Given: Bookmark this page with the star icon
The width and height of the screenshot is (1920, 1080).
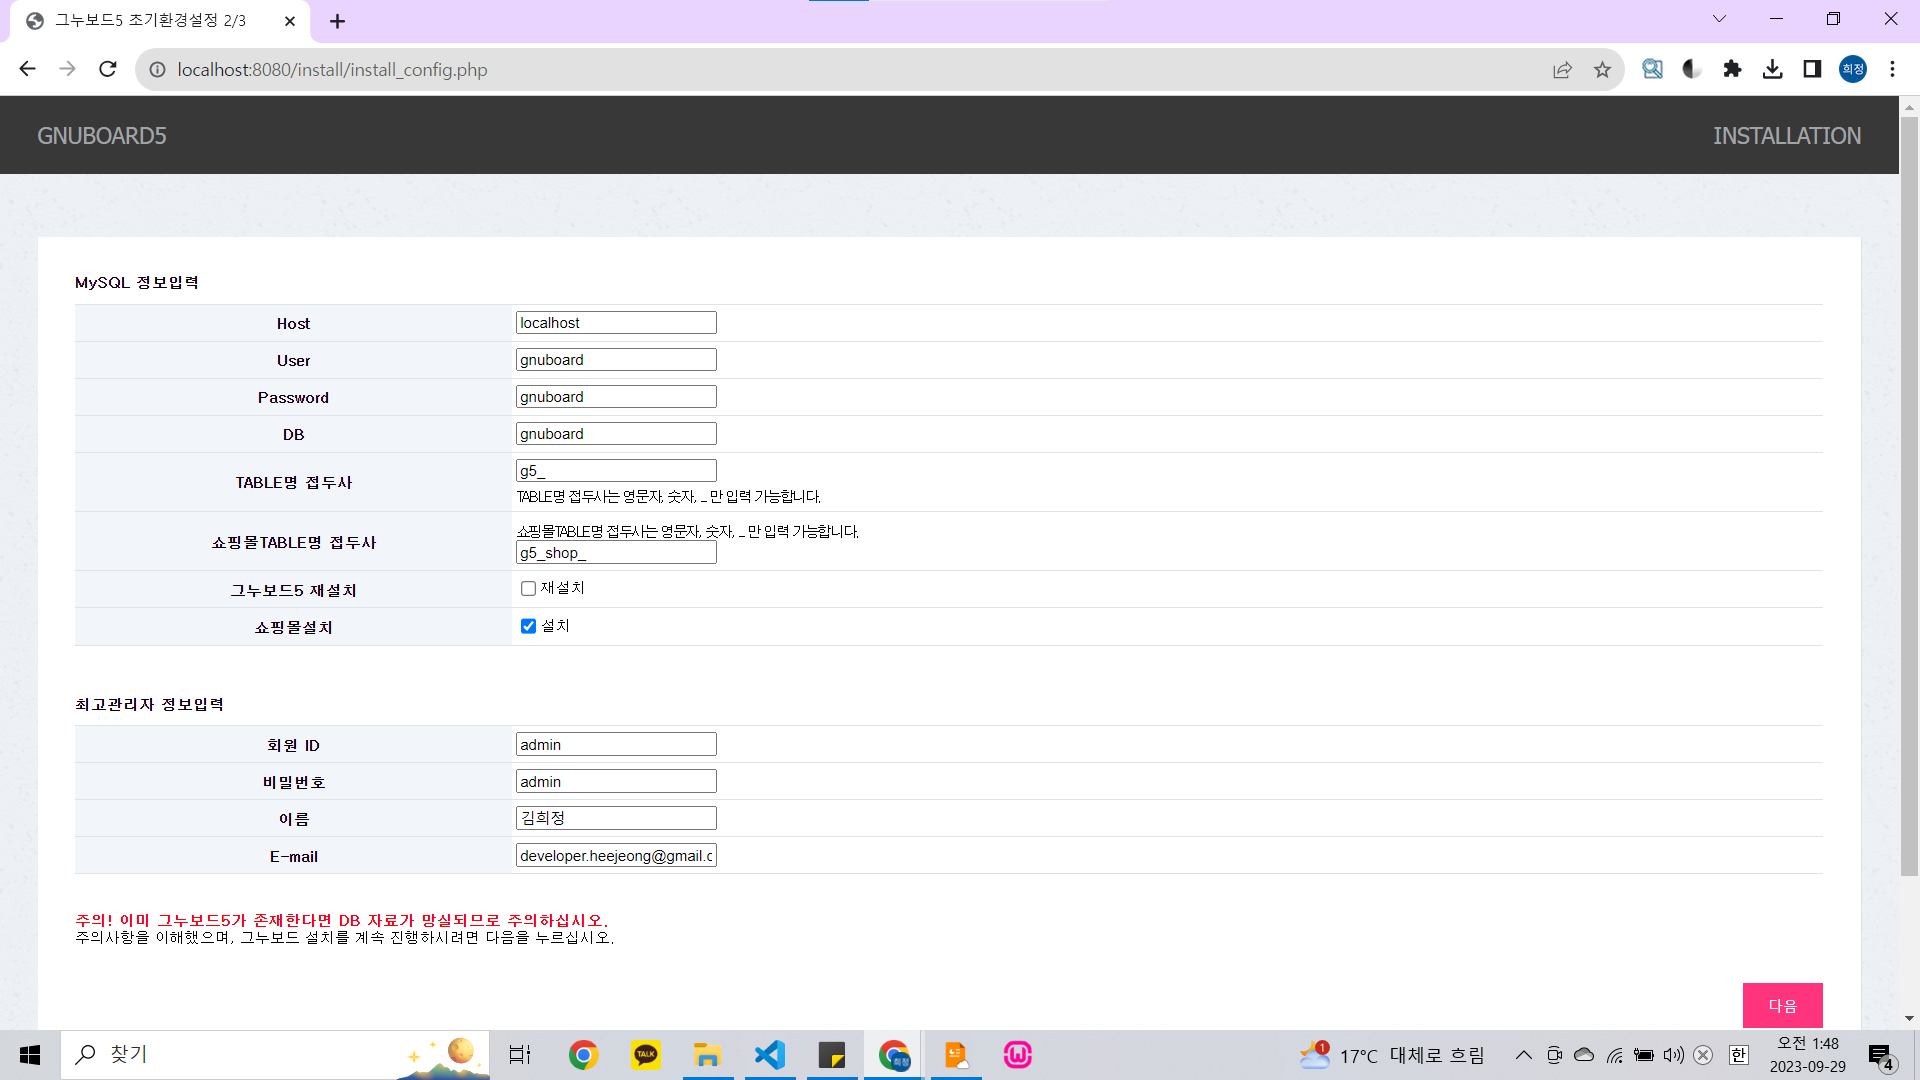Looking at the screenshot, I should (x=1602, y=69).
